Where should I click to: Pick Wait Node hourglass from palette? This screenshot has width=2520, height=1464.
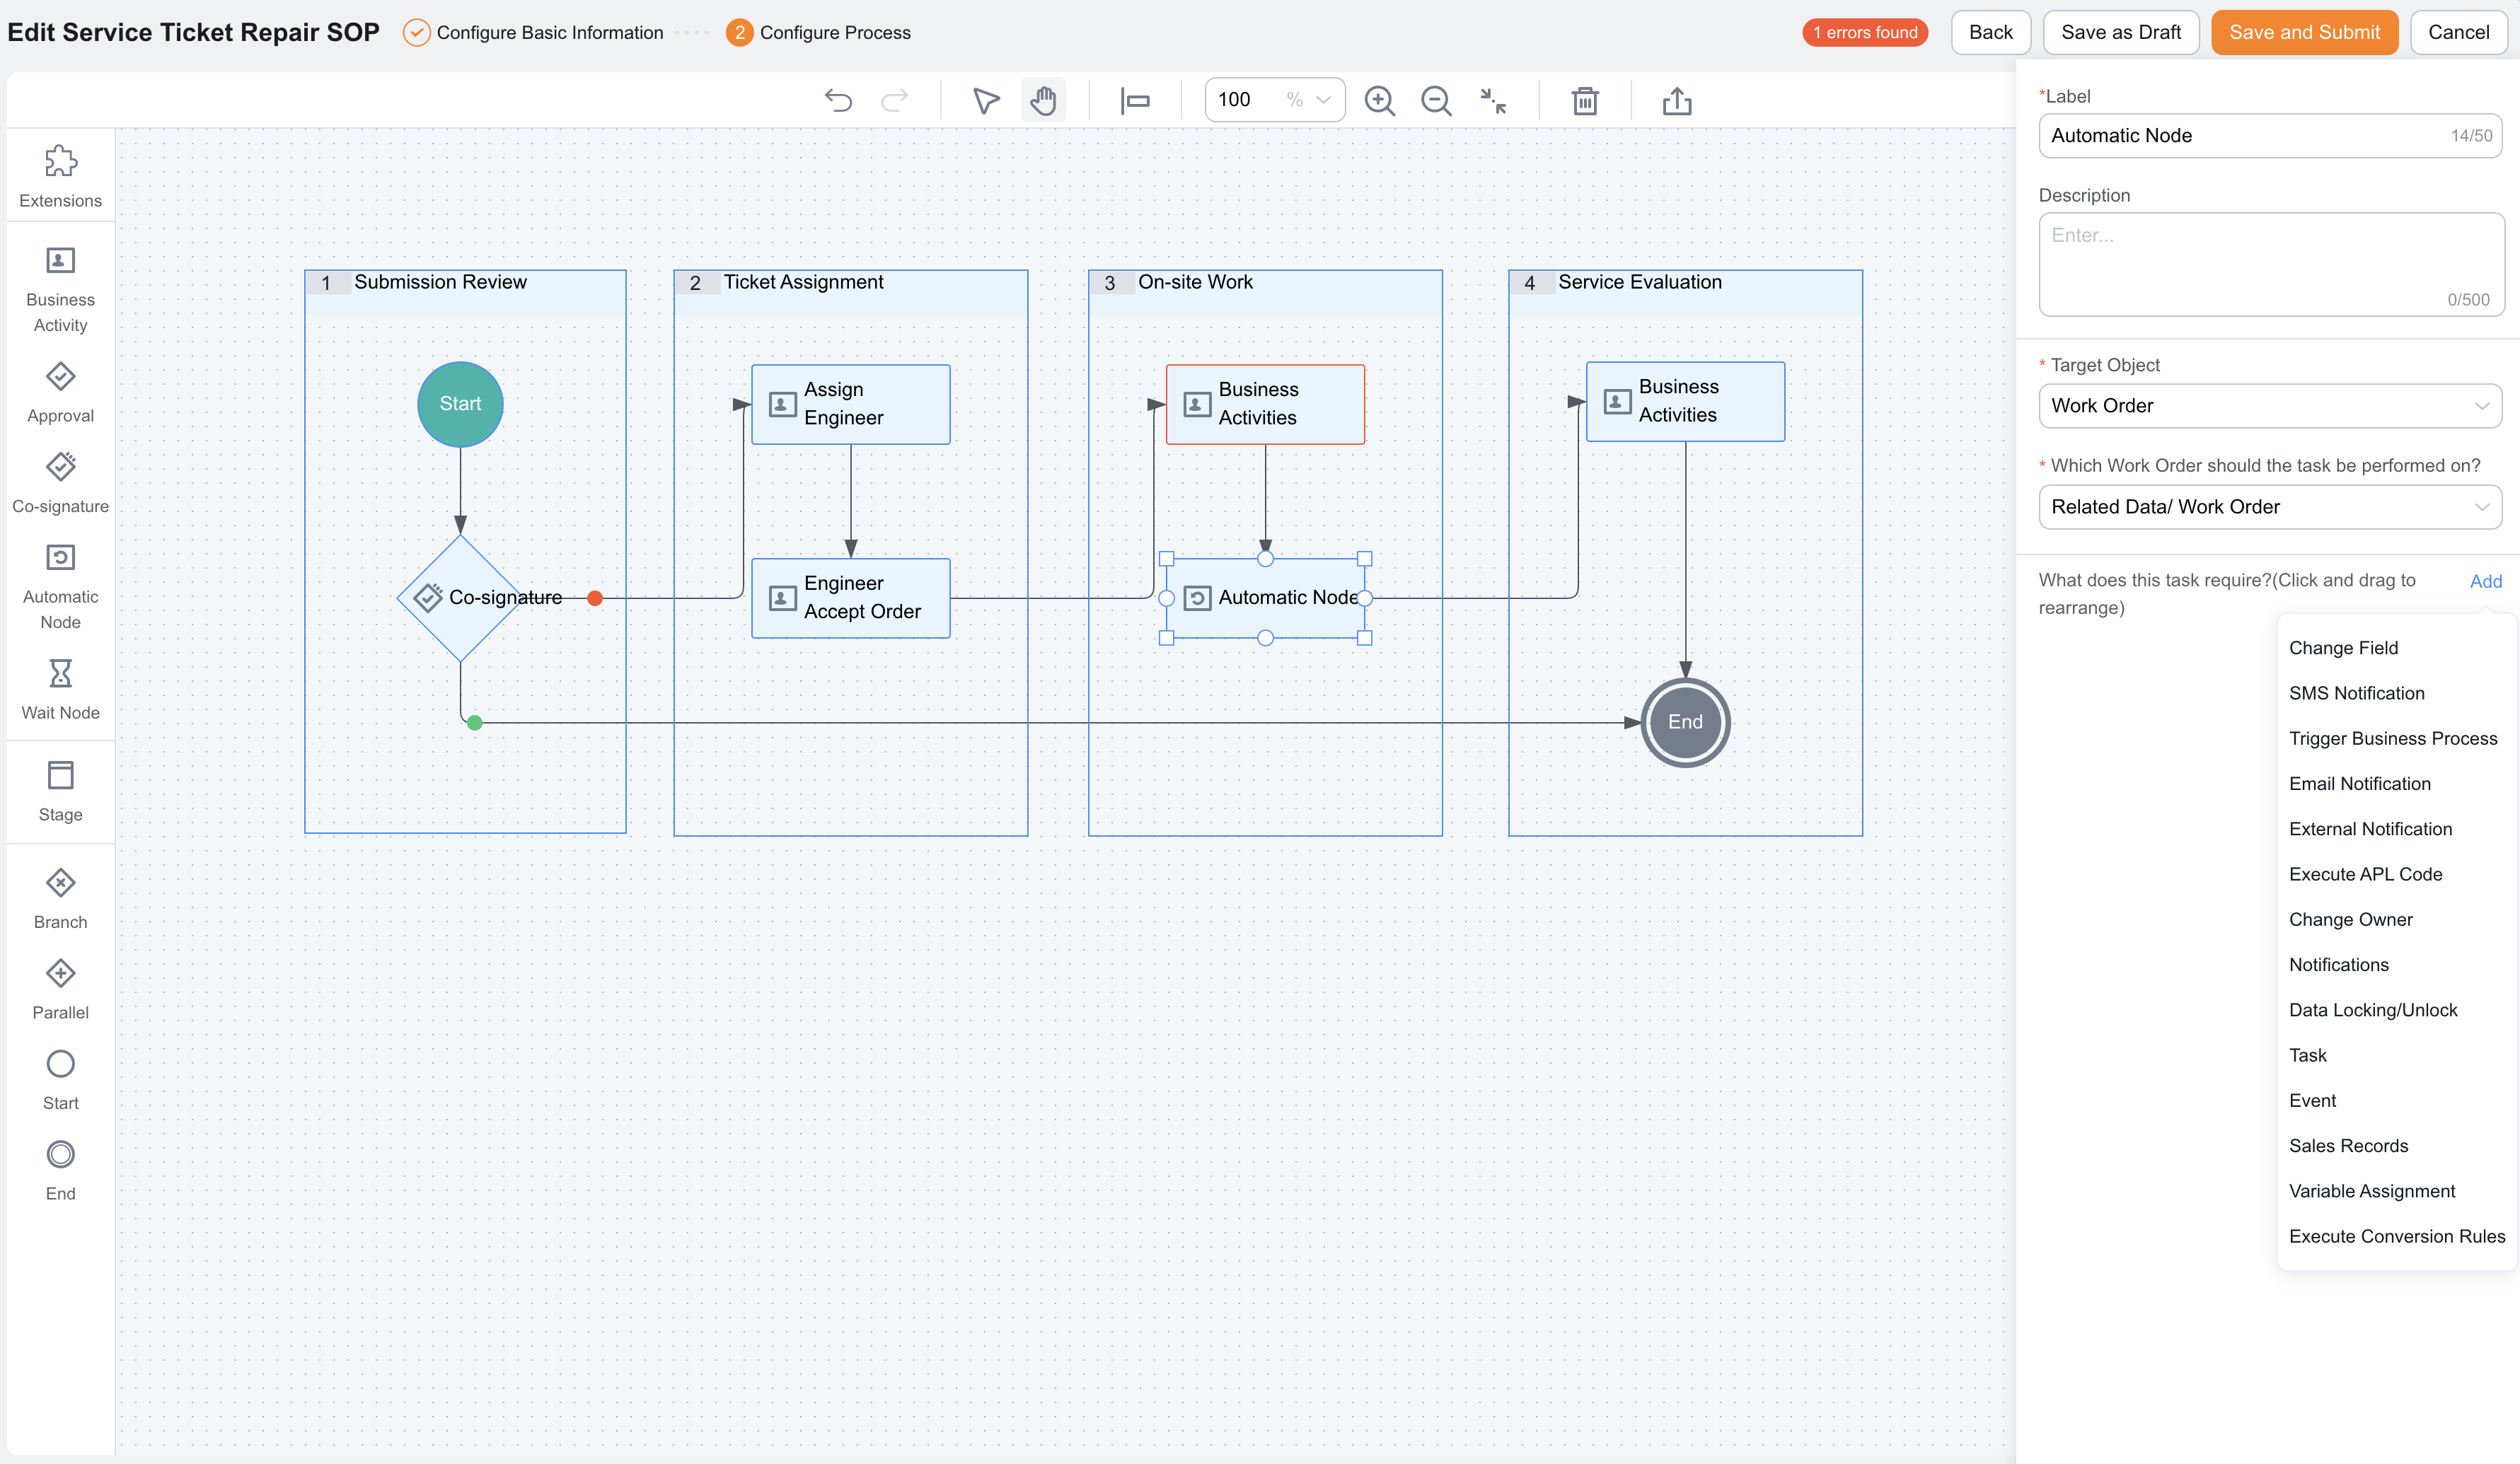point(60,689)
